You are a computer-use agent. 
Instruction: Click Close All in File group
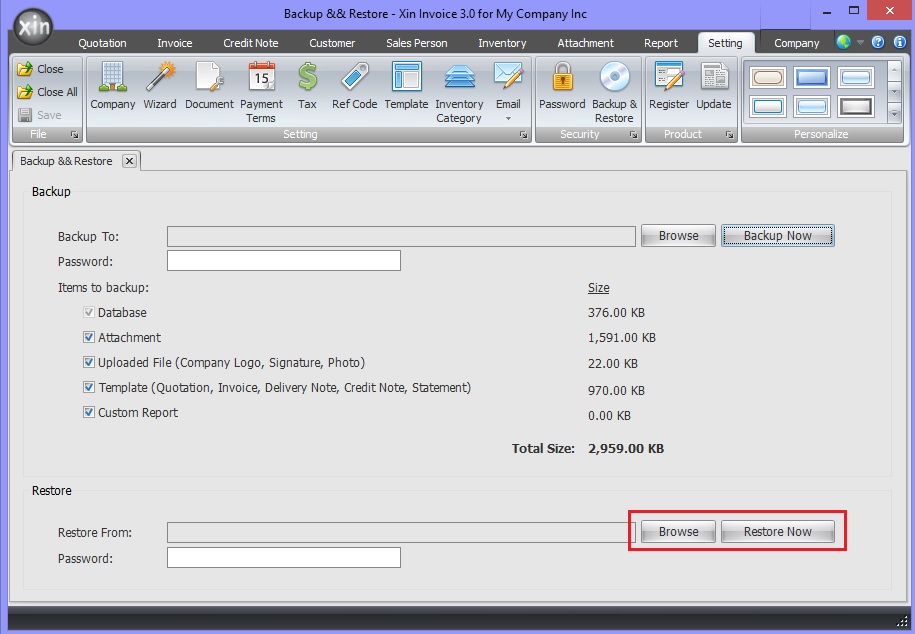(47, 92)
